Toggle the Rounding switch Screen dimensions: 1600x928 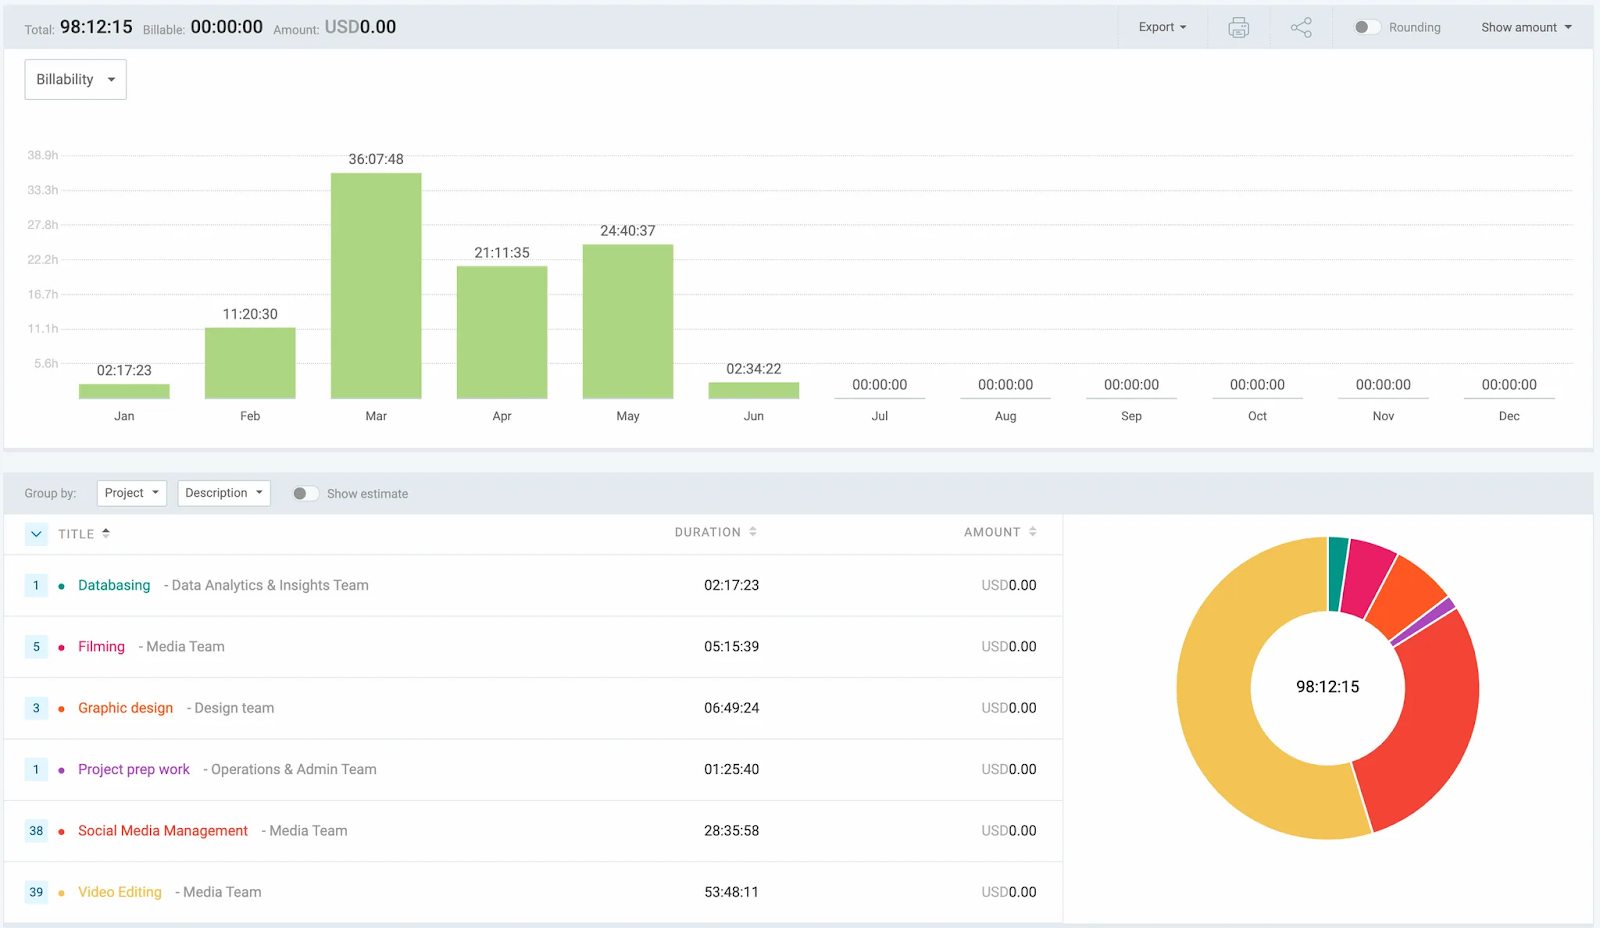pos(1366,28)
